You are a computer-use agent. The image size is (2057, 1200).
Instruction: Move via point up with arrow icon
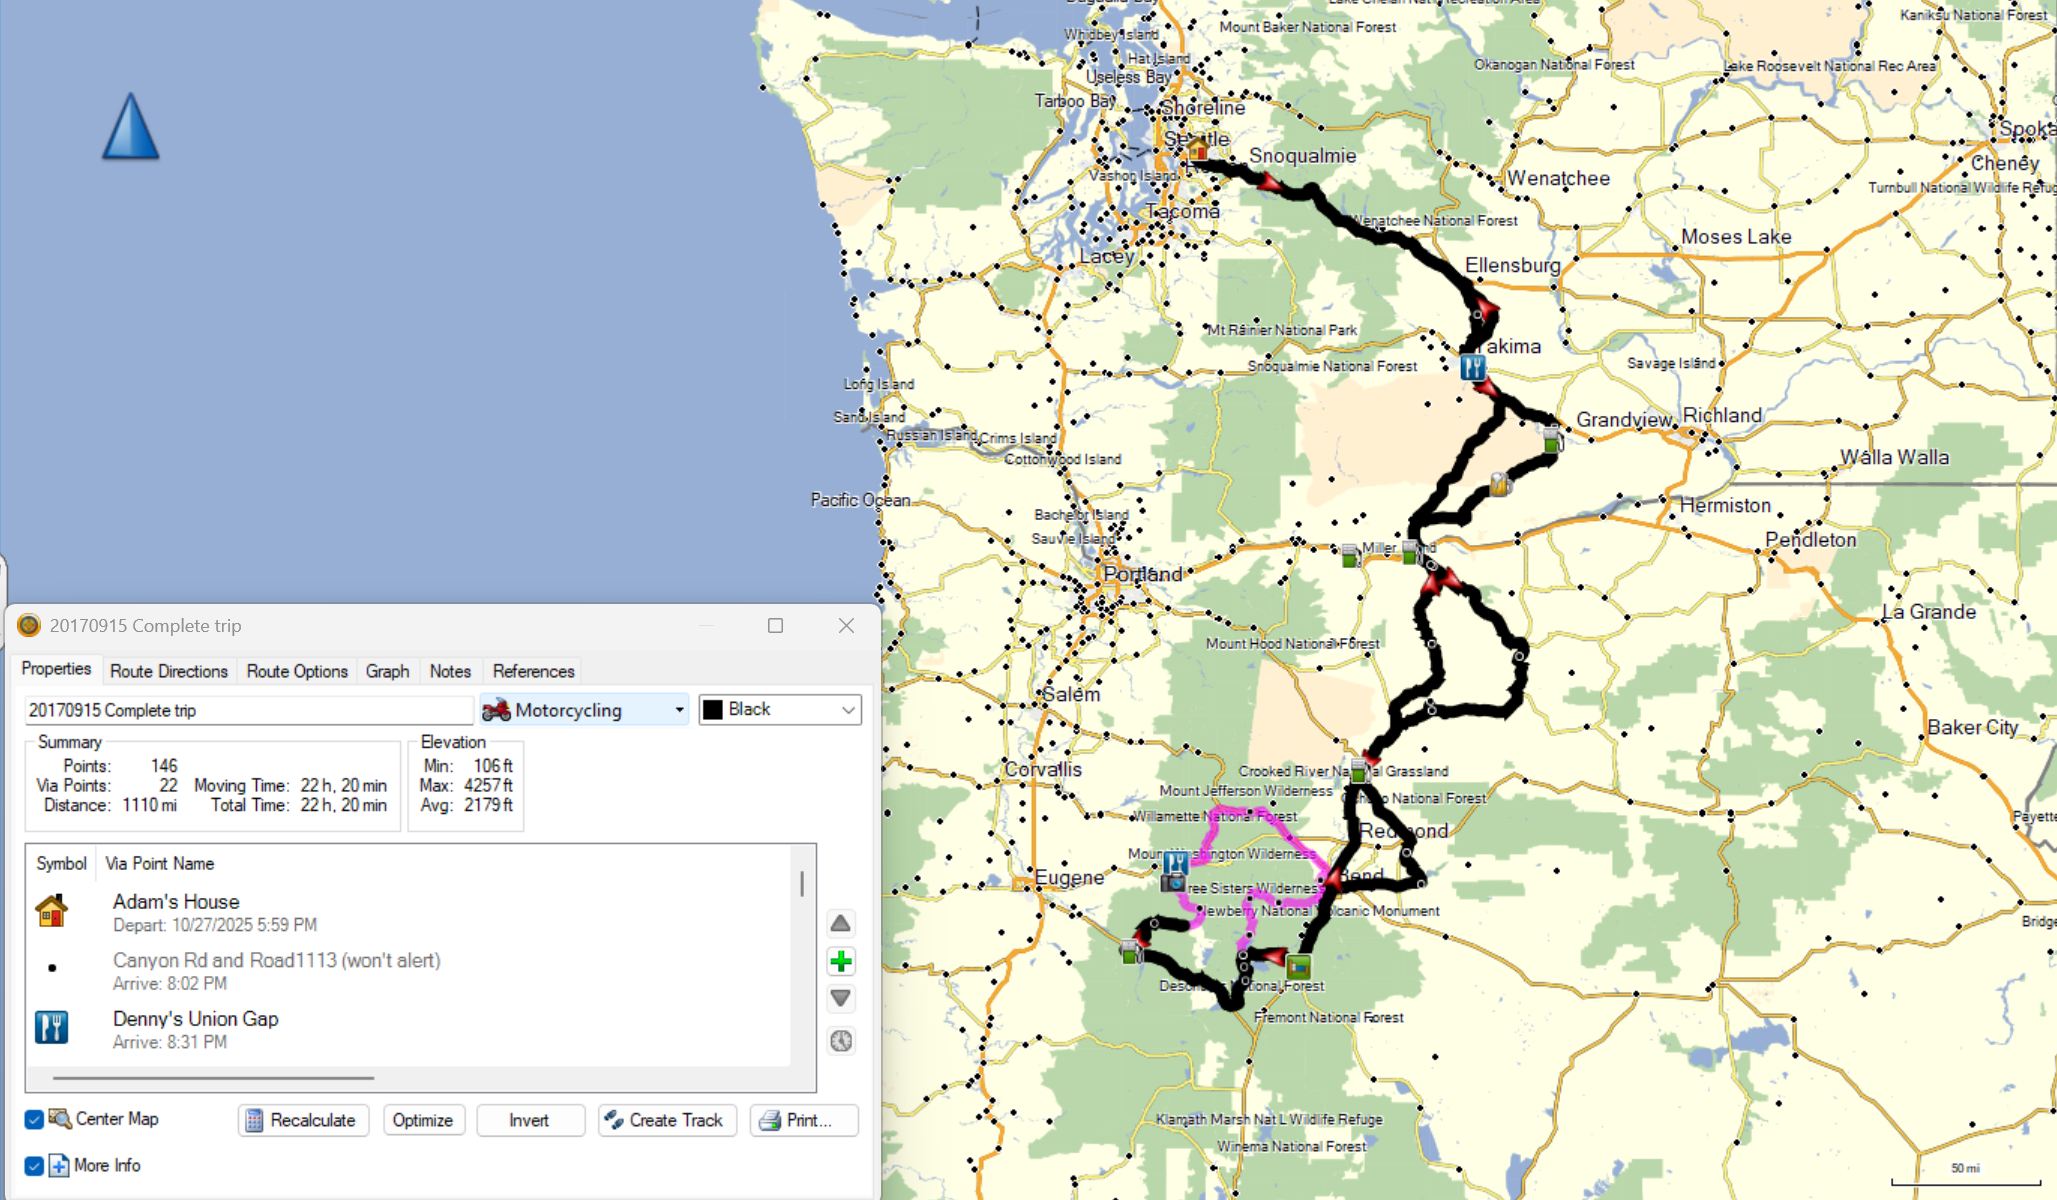coord(841,923)
